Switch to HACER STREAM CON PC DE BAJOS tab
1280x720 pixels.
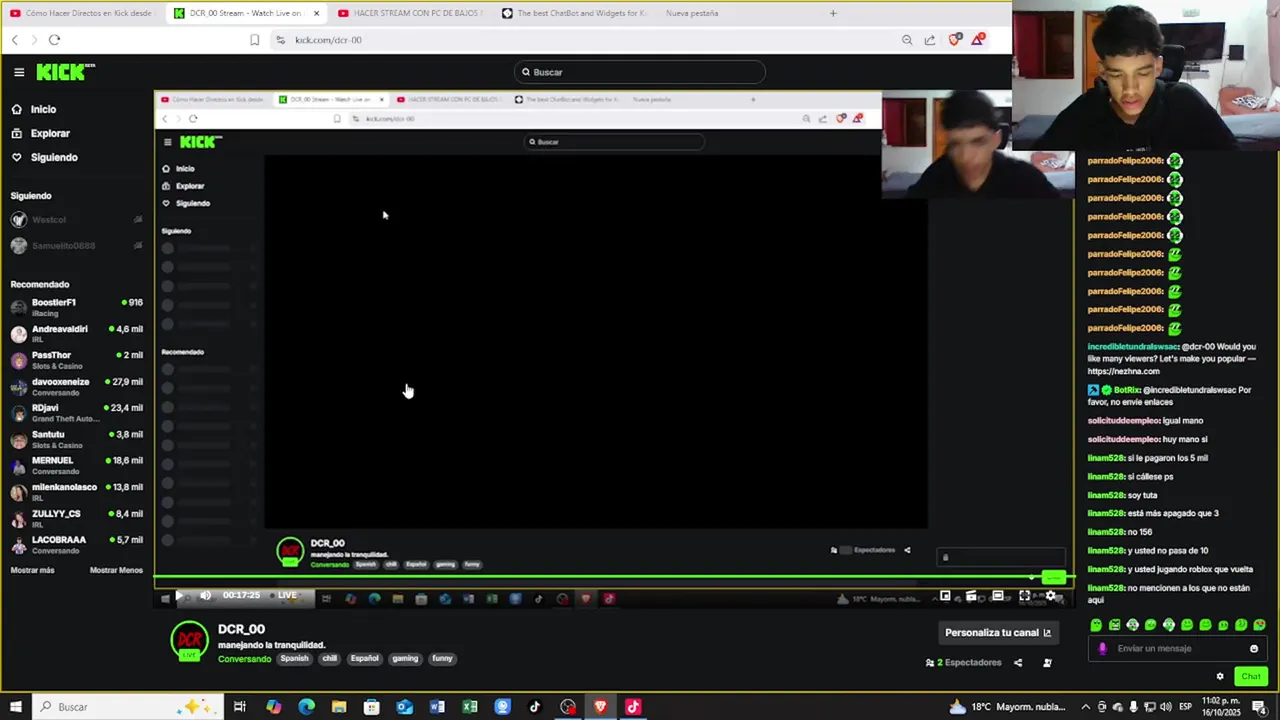point(410,13)
